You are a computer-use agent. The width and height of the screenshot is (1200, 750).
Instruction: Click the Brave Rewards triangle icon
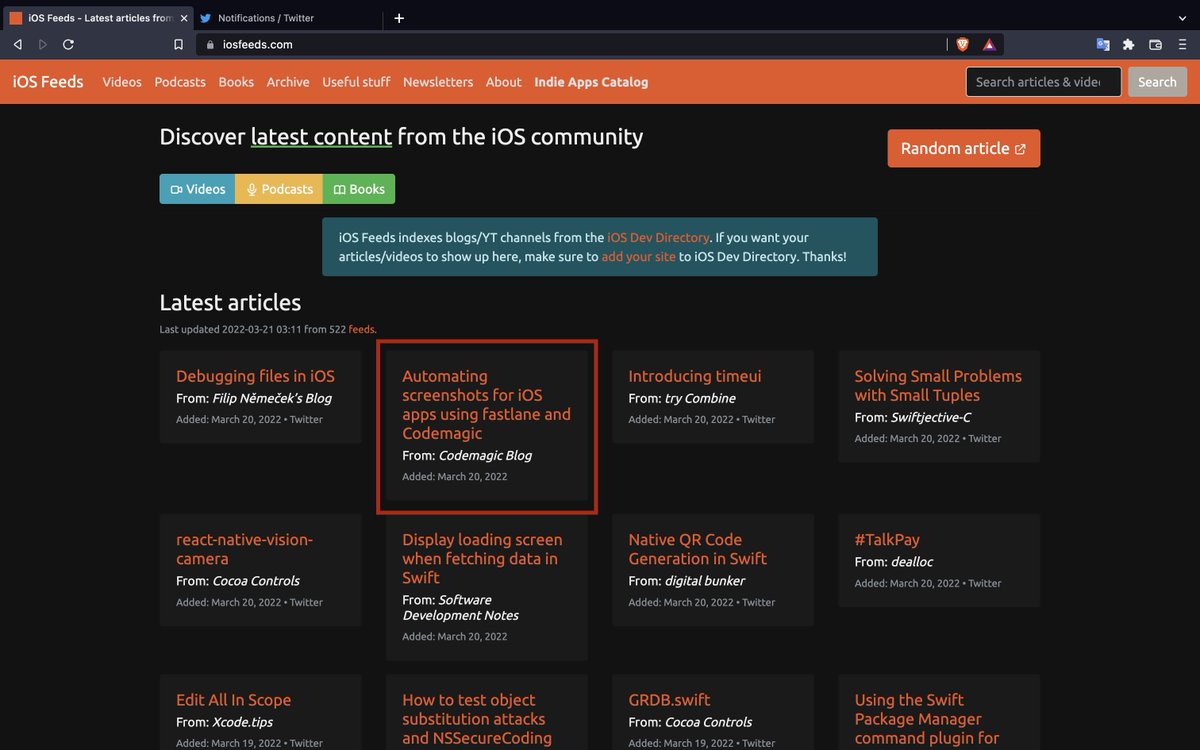[989, 44]
